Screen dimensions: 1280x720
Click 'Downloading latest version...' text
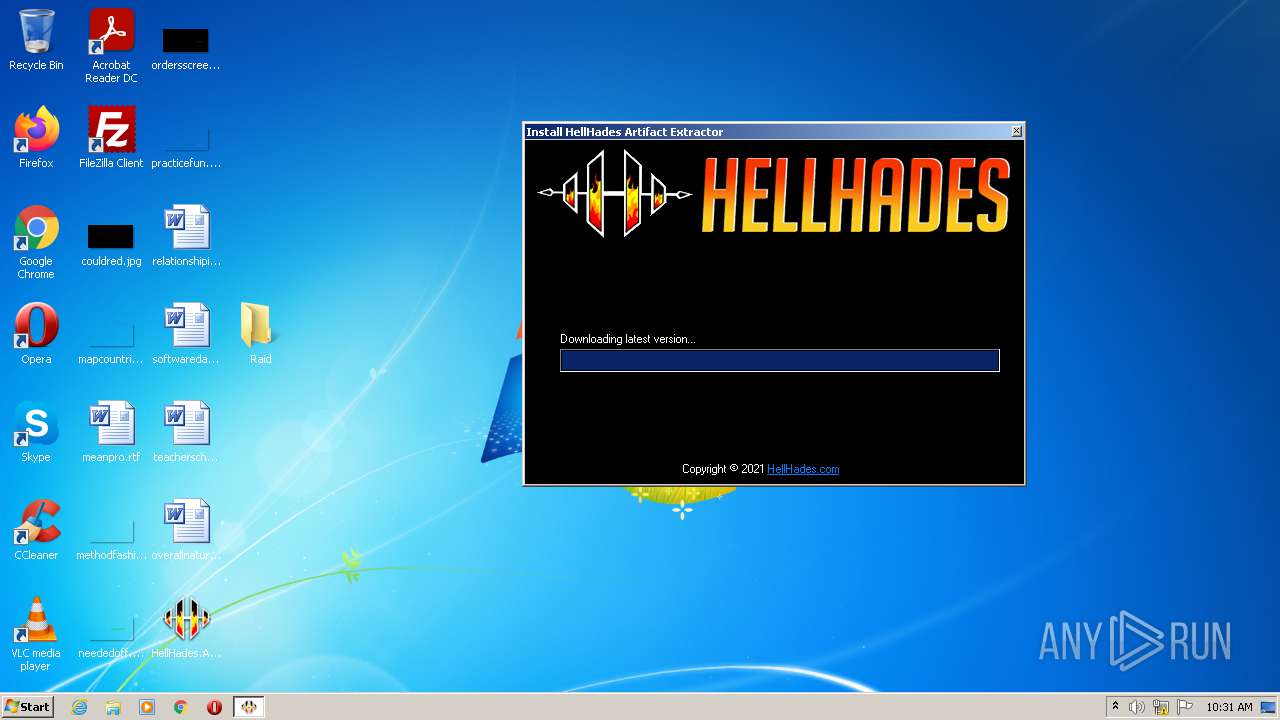(x=628, y=339)
